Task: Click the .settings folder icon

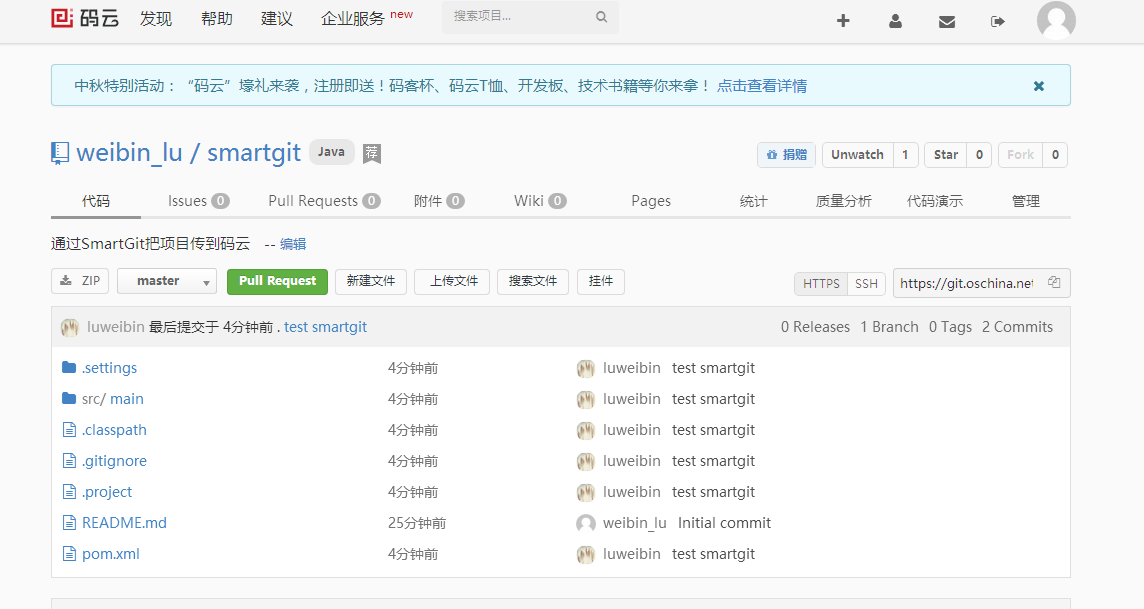Action: pyautogui.click(x=69, y=367)
